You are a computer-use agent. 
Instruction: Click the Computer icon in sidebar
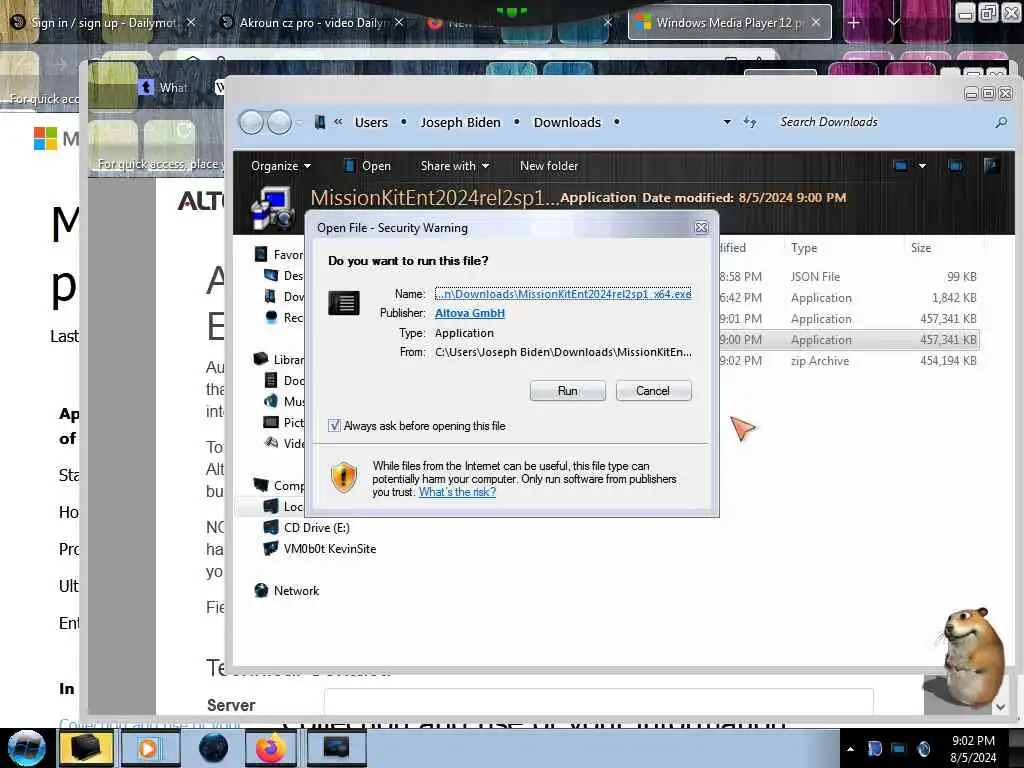261,485
